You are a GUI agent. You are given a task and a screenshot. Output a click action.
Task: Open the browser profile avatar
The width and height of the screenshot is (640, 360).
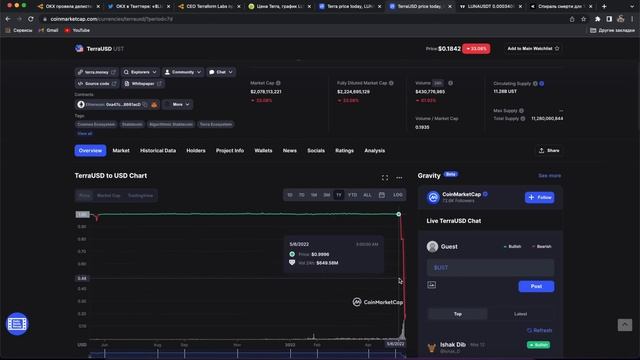(621, 19)
